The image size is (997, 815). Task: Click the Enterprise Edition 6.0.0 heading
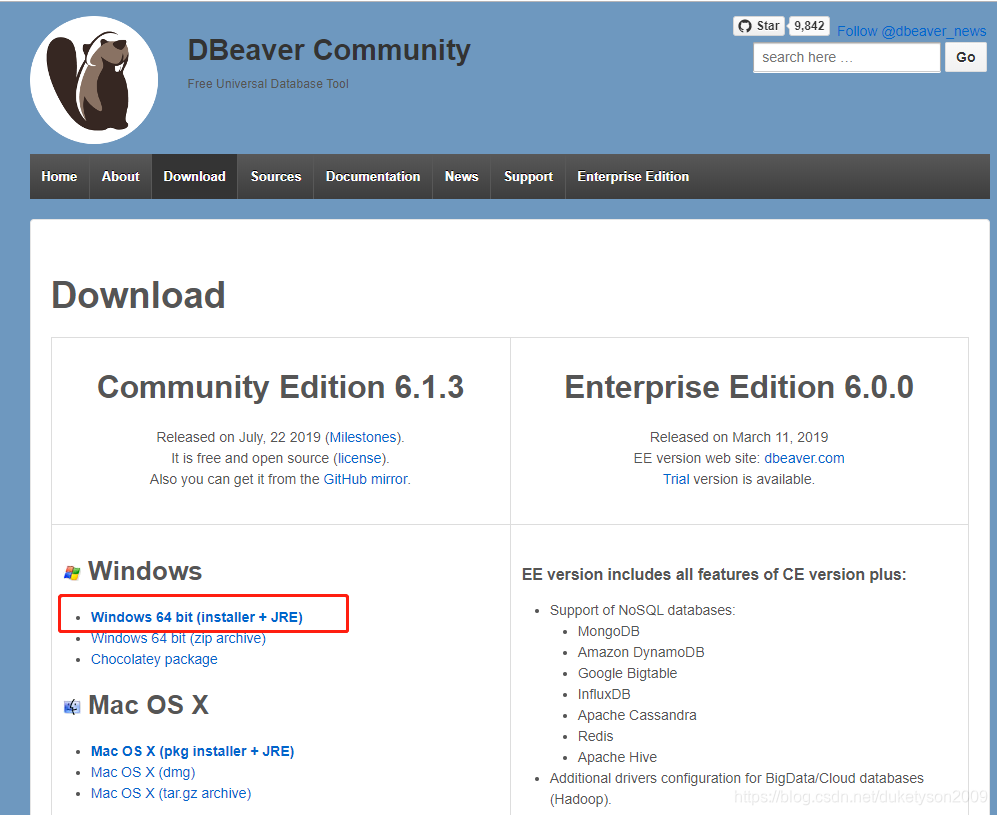point(739,387)
